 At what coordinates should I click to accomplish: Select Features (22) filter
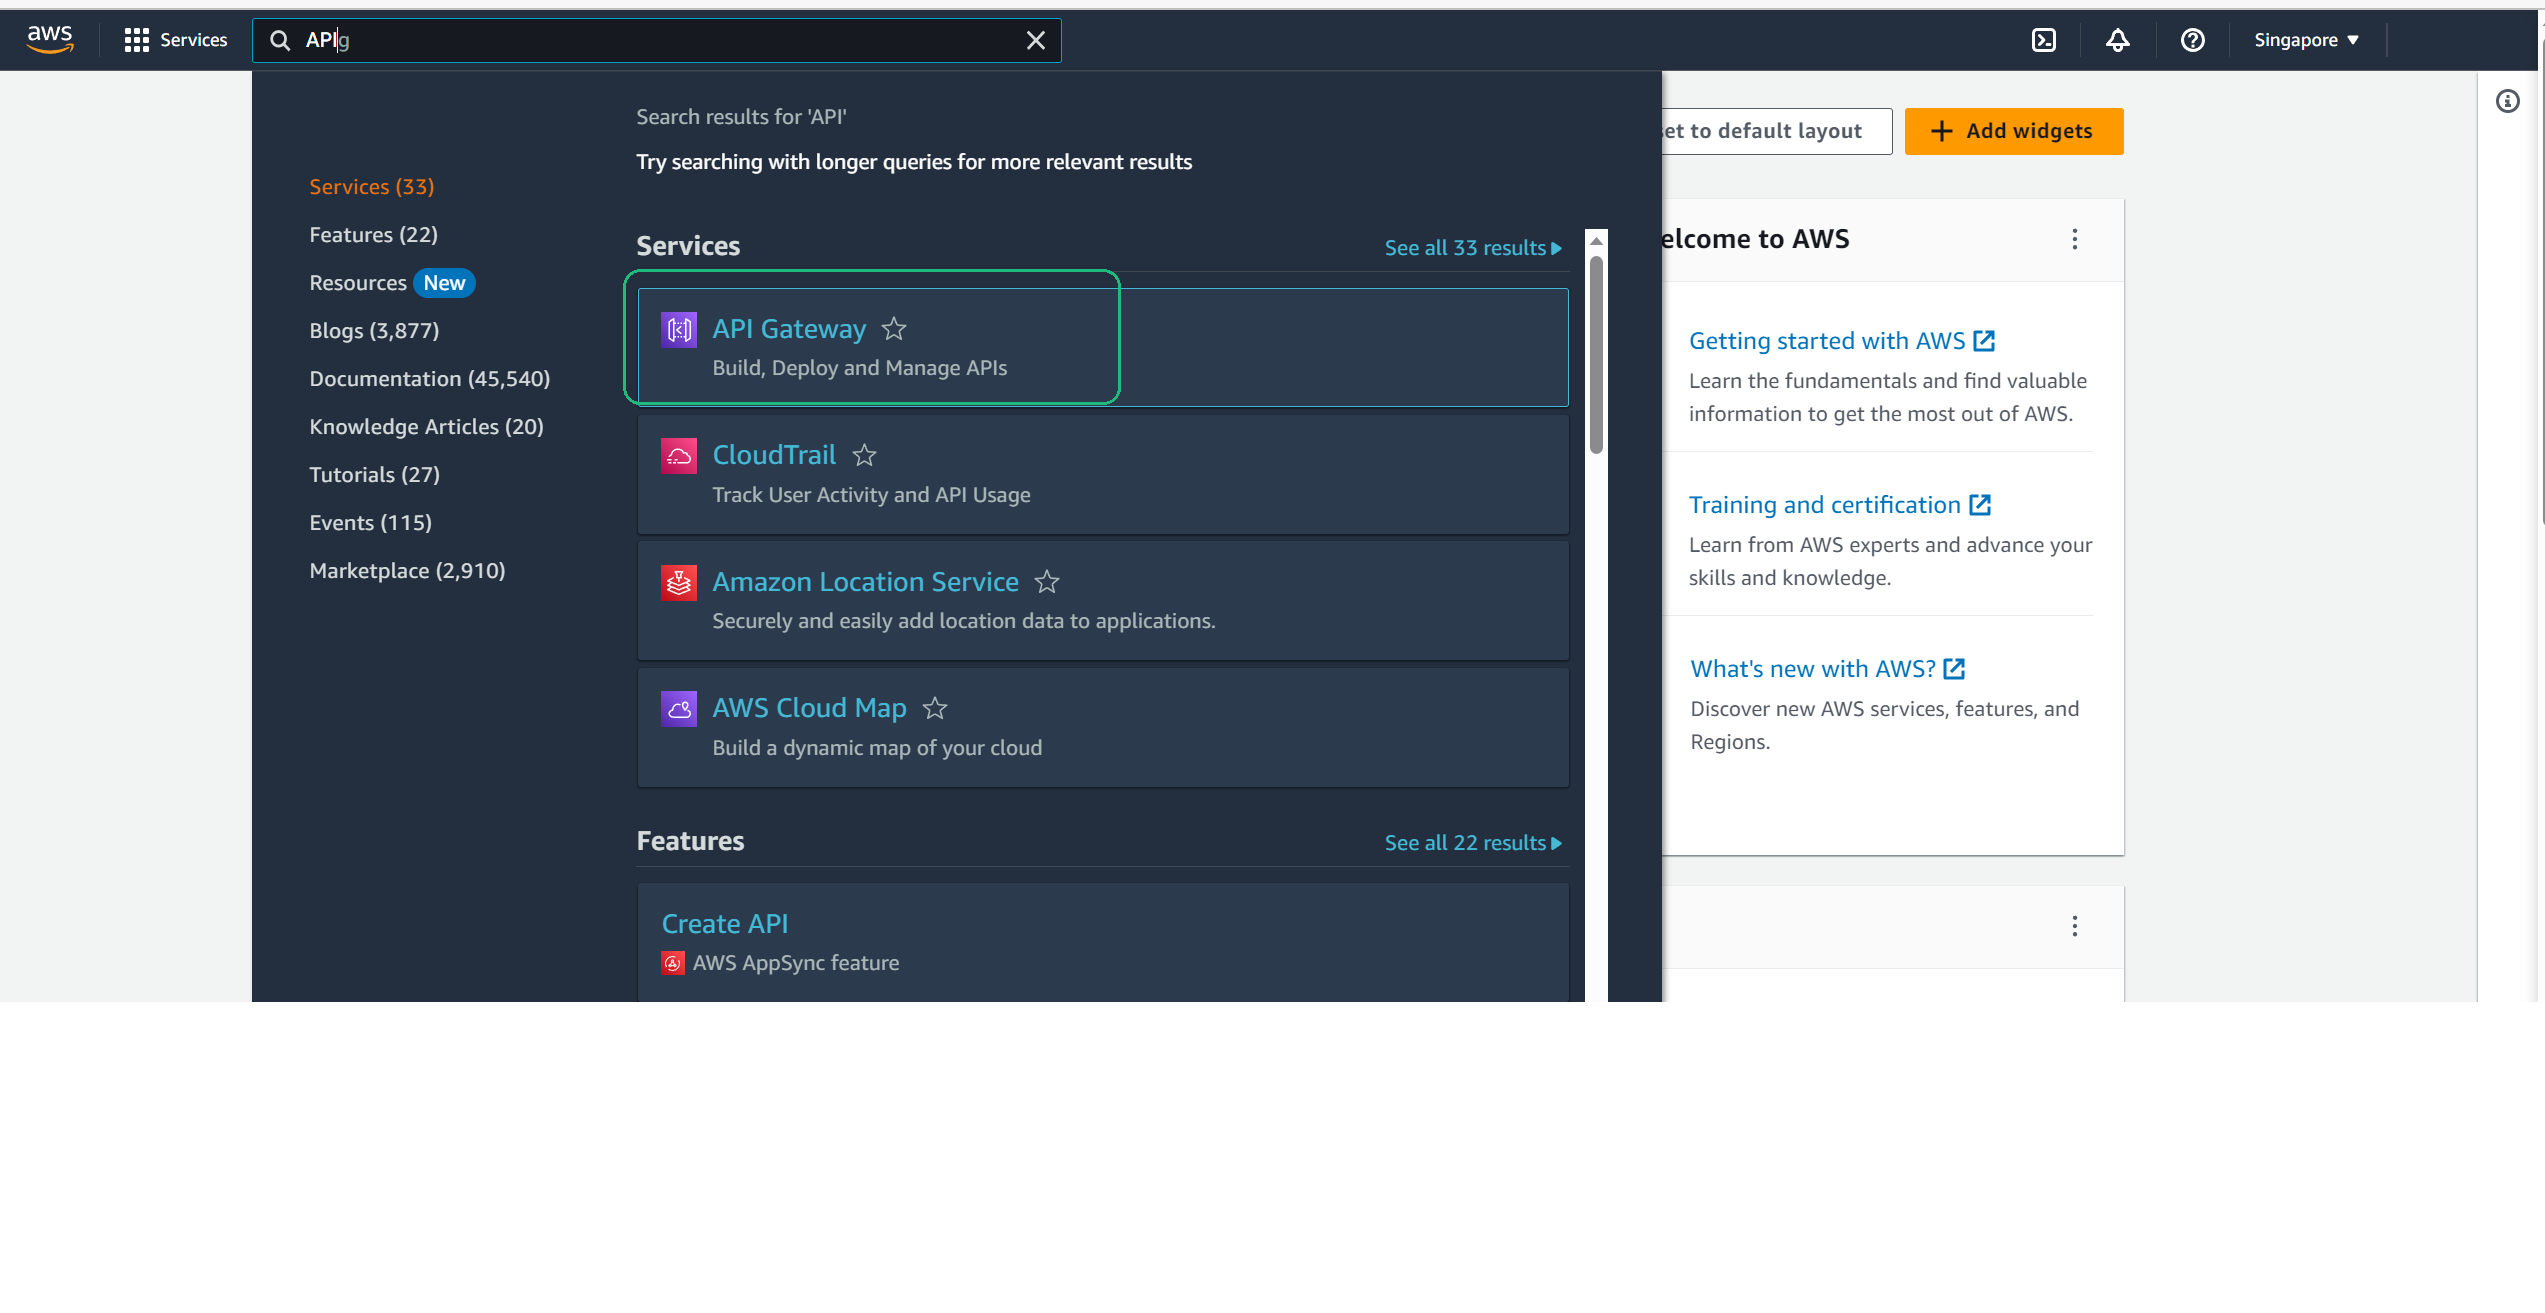[x=374, y=235]
